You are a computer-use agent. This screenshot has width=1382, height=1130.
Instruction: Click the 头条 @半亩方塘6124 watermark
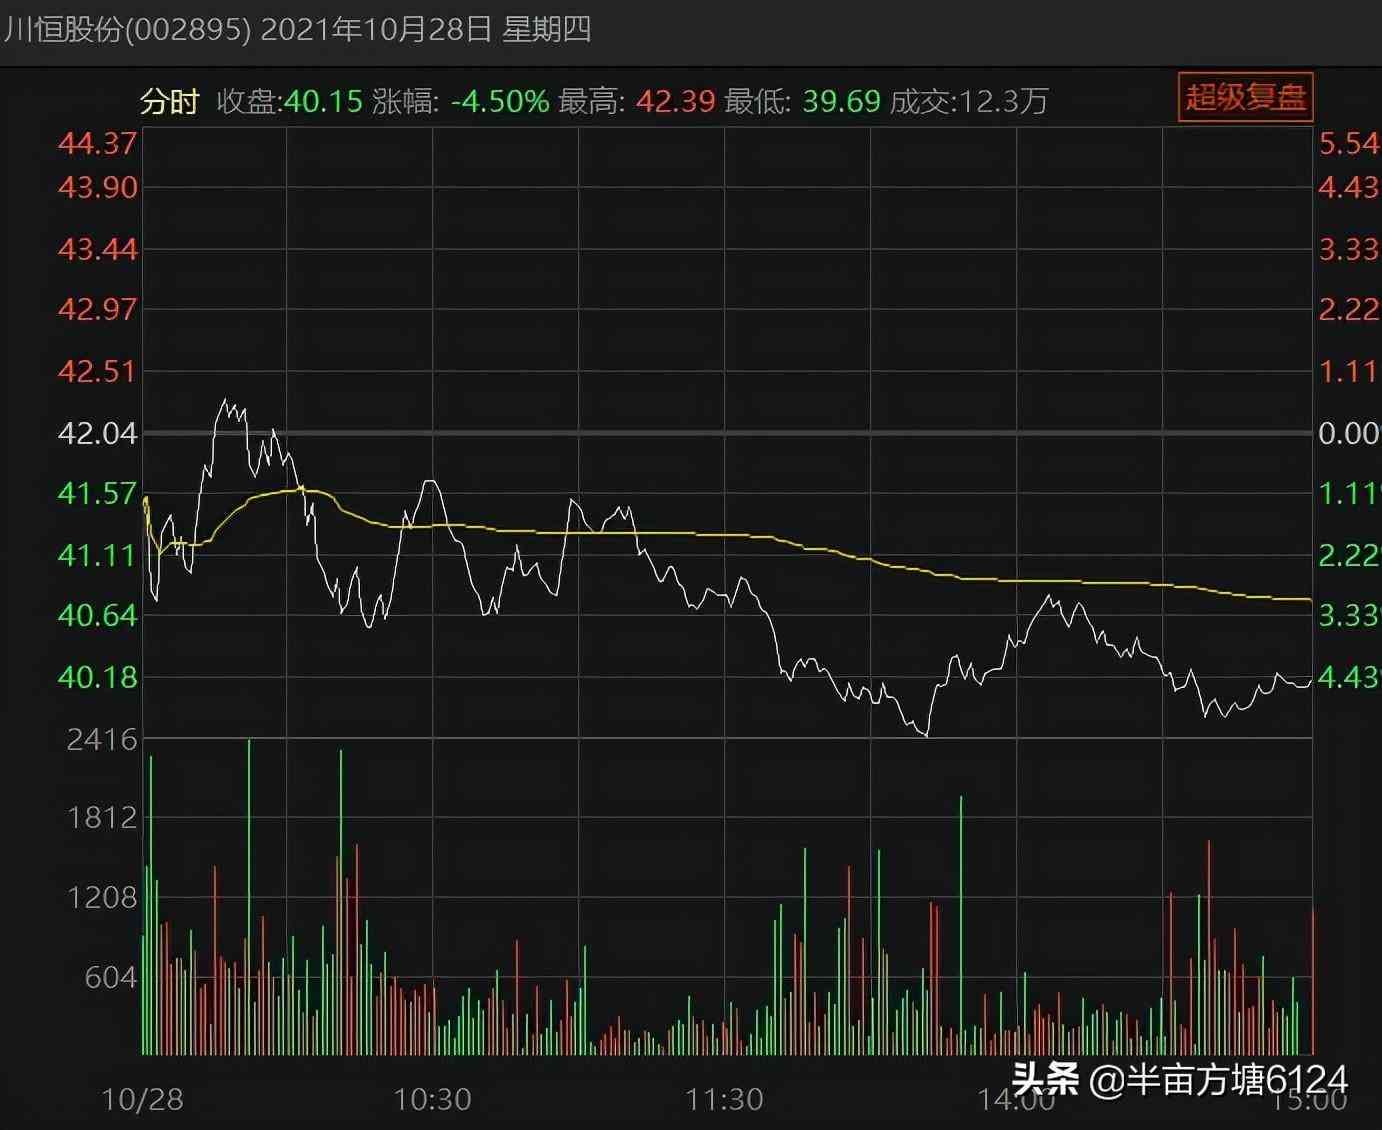click(x=1179, y=1079)
